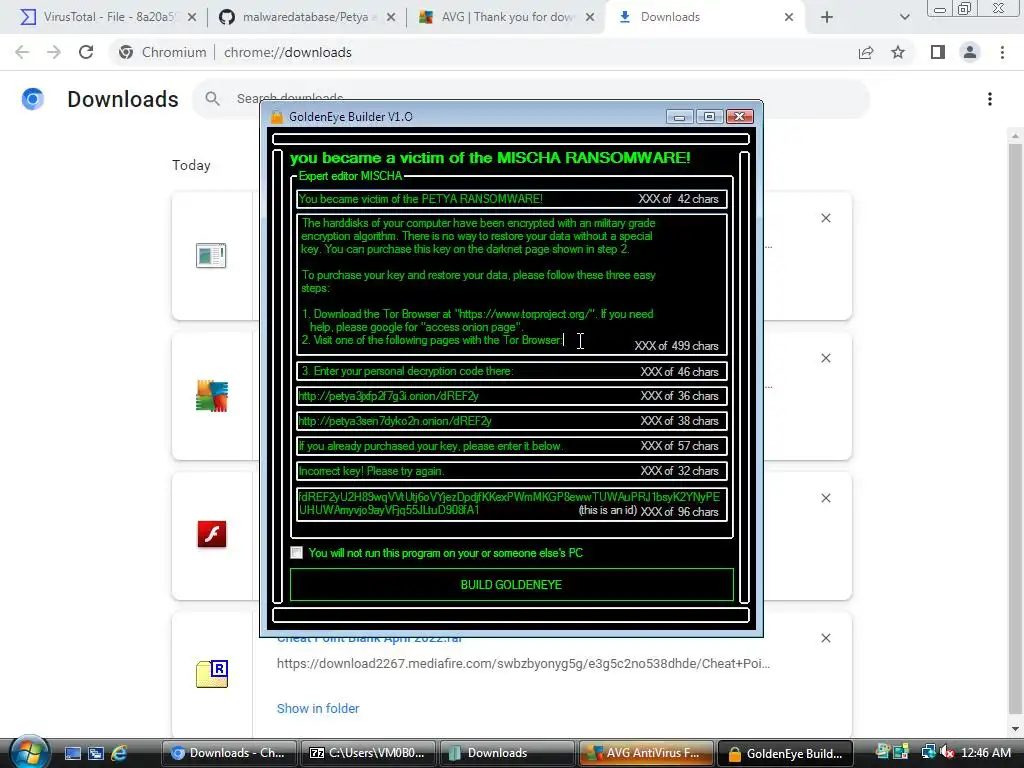Launch Internet Explorer from quick launch
Viewport: 1024px width, 768px height.
pyautogui.click(x=119, y=753)
